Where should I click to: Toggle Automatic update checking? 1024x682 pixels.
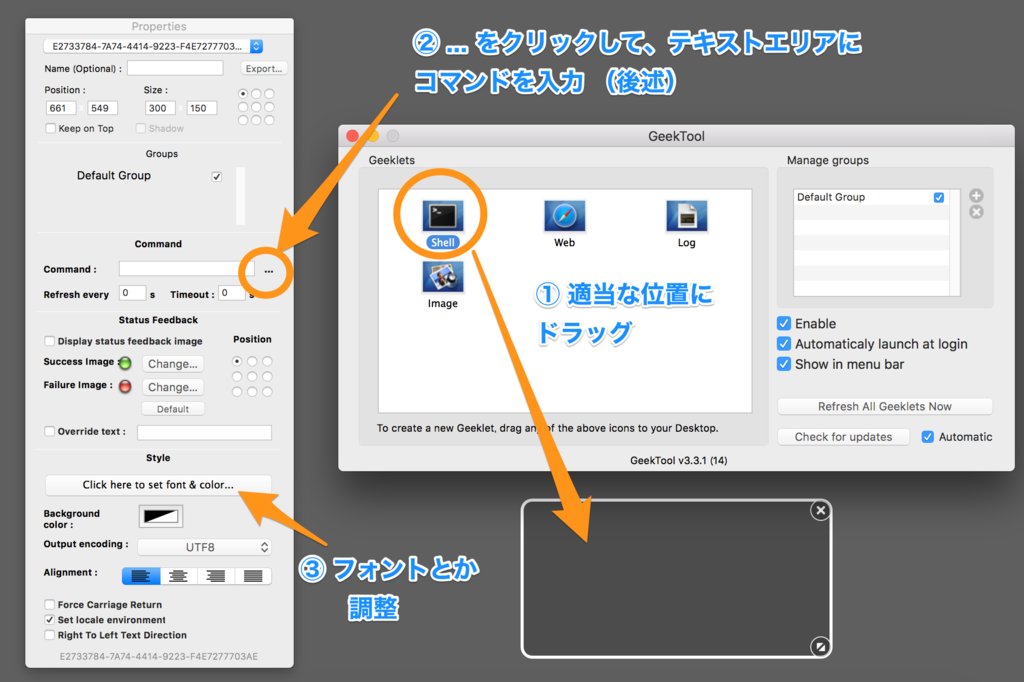[x=927, y=437]
